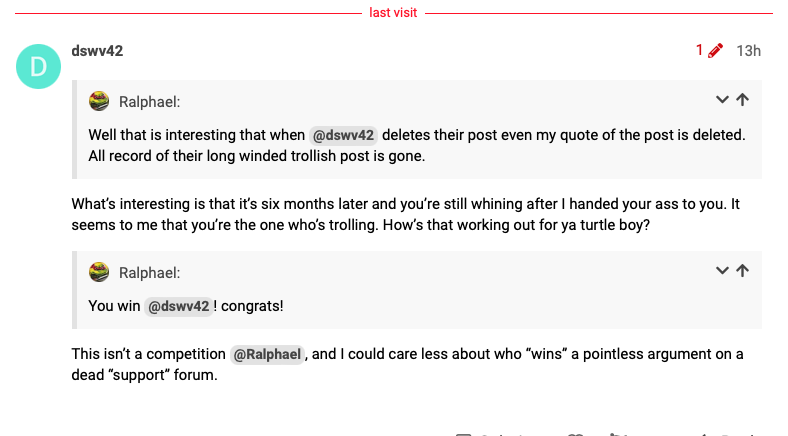Jump to original post from "You win" quote arrow
Image resolution: width=788 pixels, height=436 pixels.
pyautogui.click(x=743, y=271)
